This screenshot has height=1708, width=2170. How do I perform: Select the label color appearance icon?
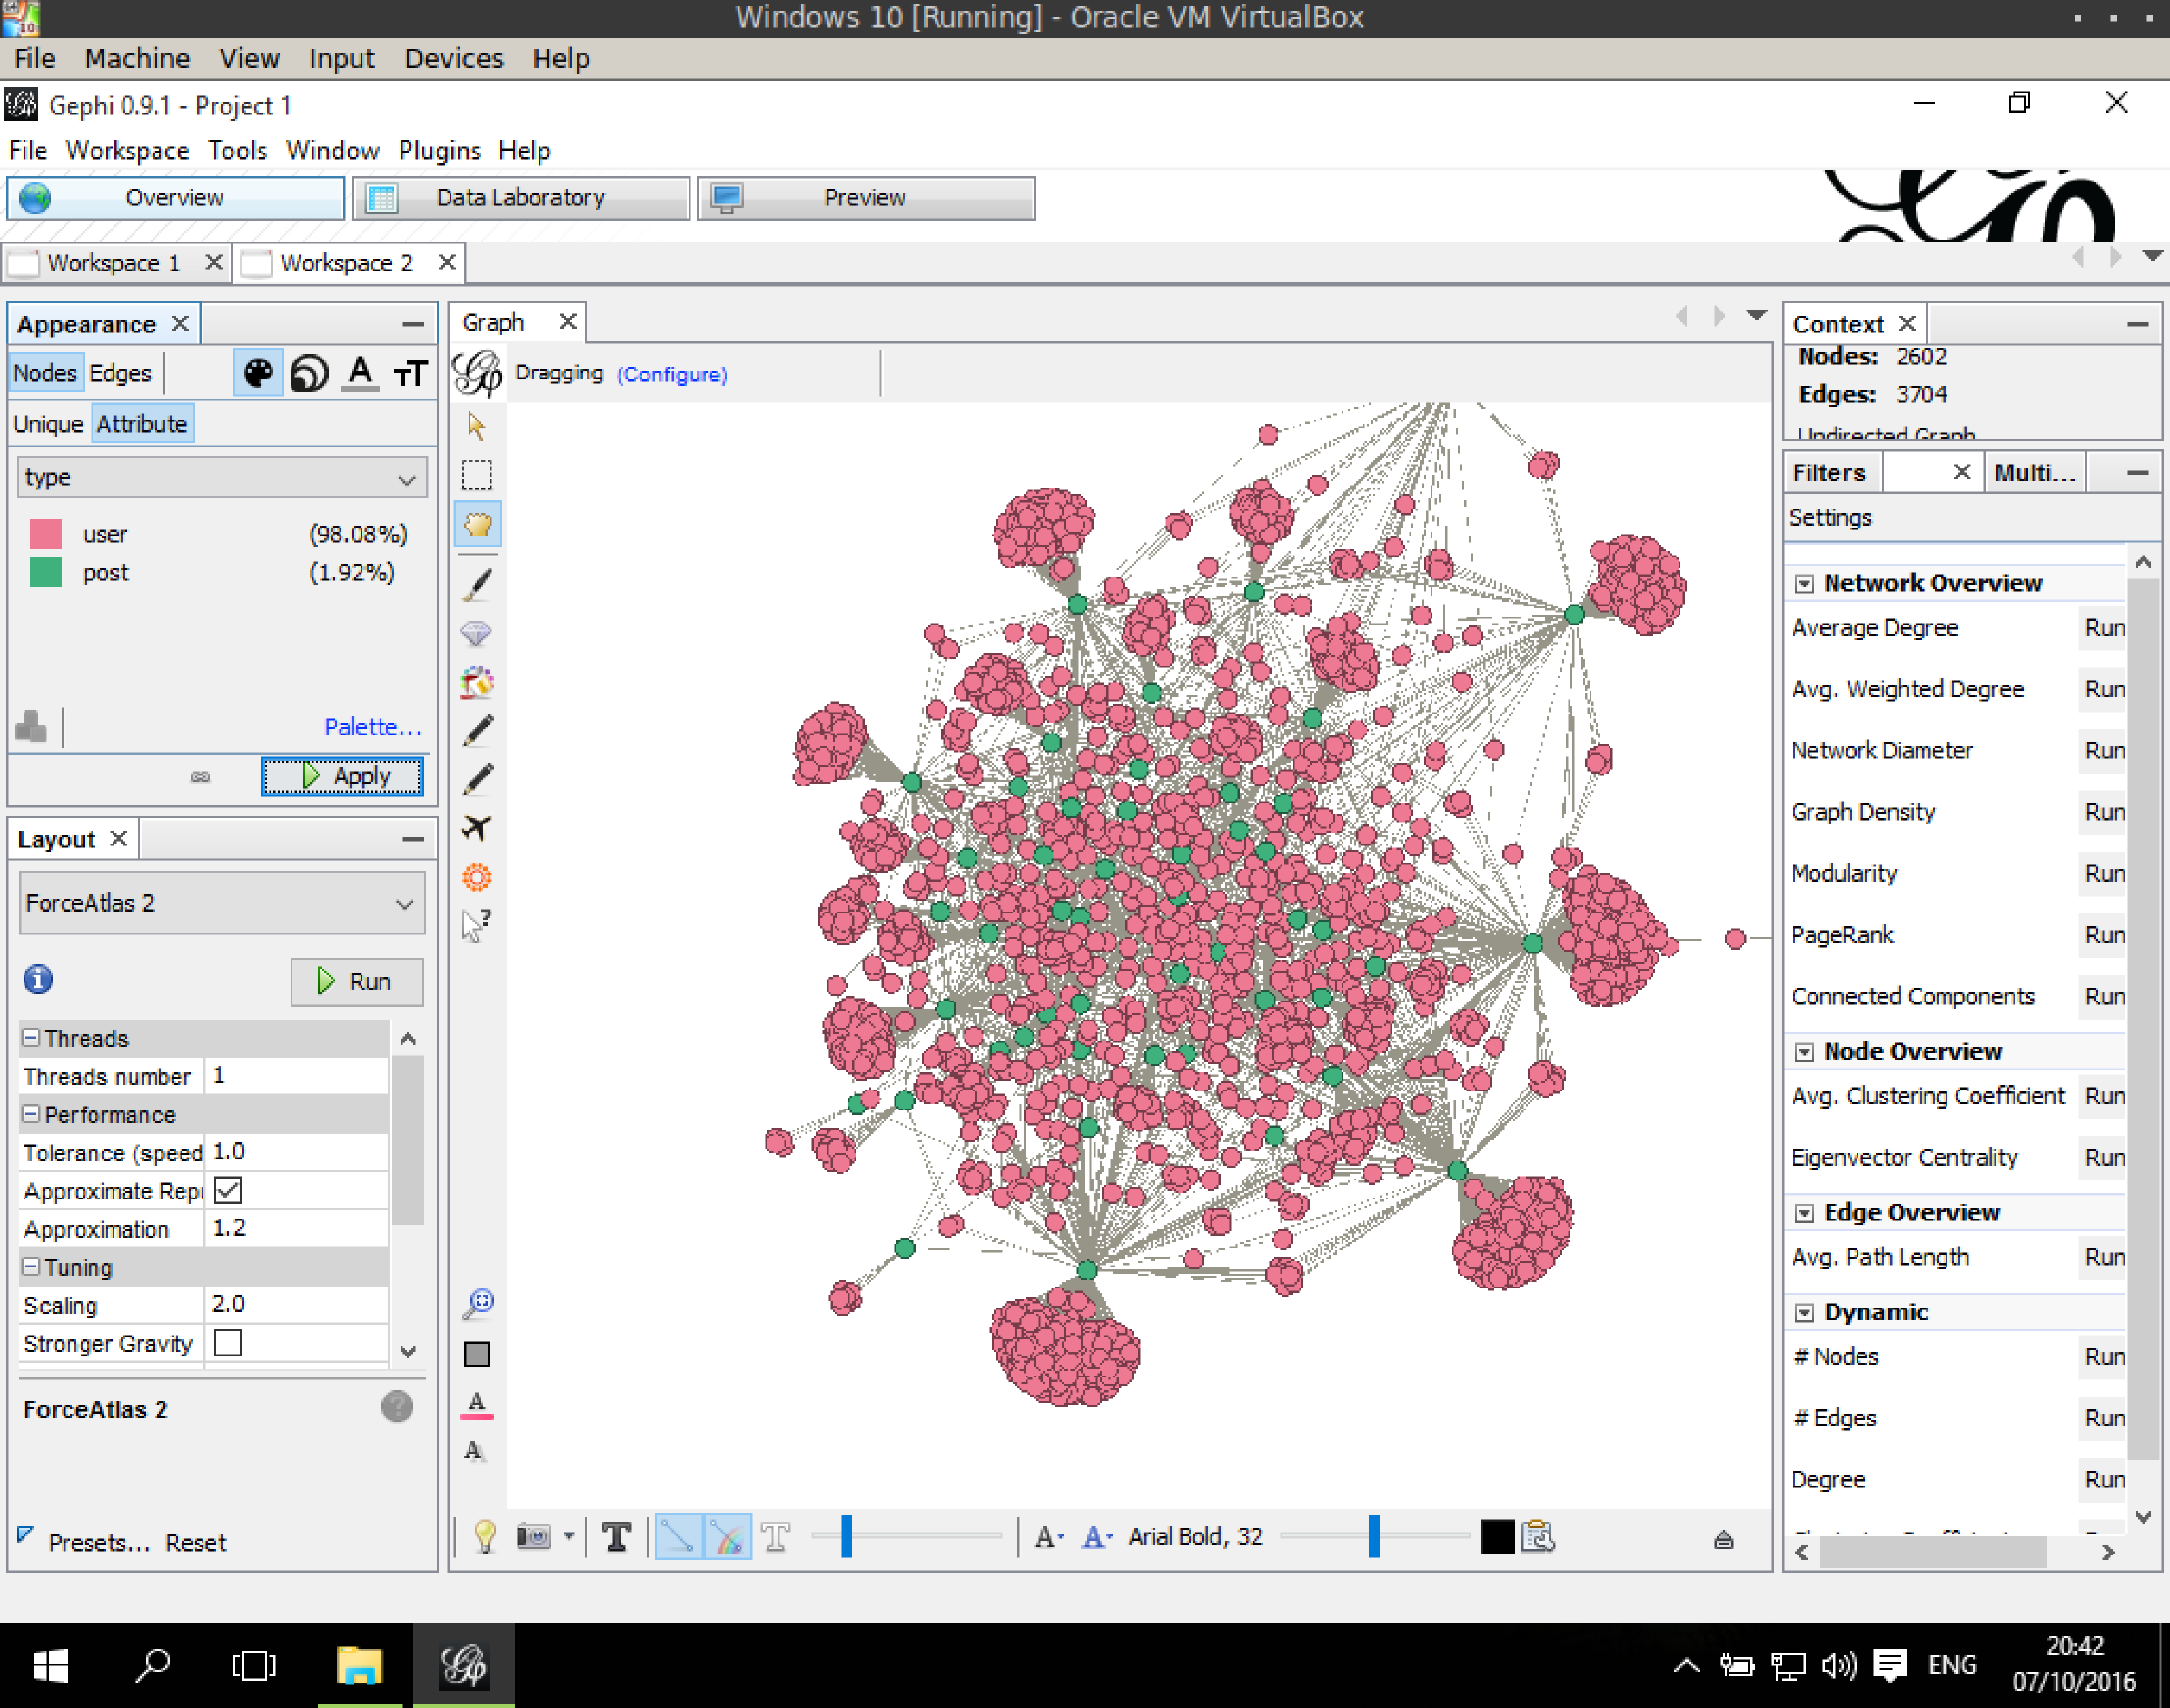click(360, 373)
